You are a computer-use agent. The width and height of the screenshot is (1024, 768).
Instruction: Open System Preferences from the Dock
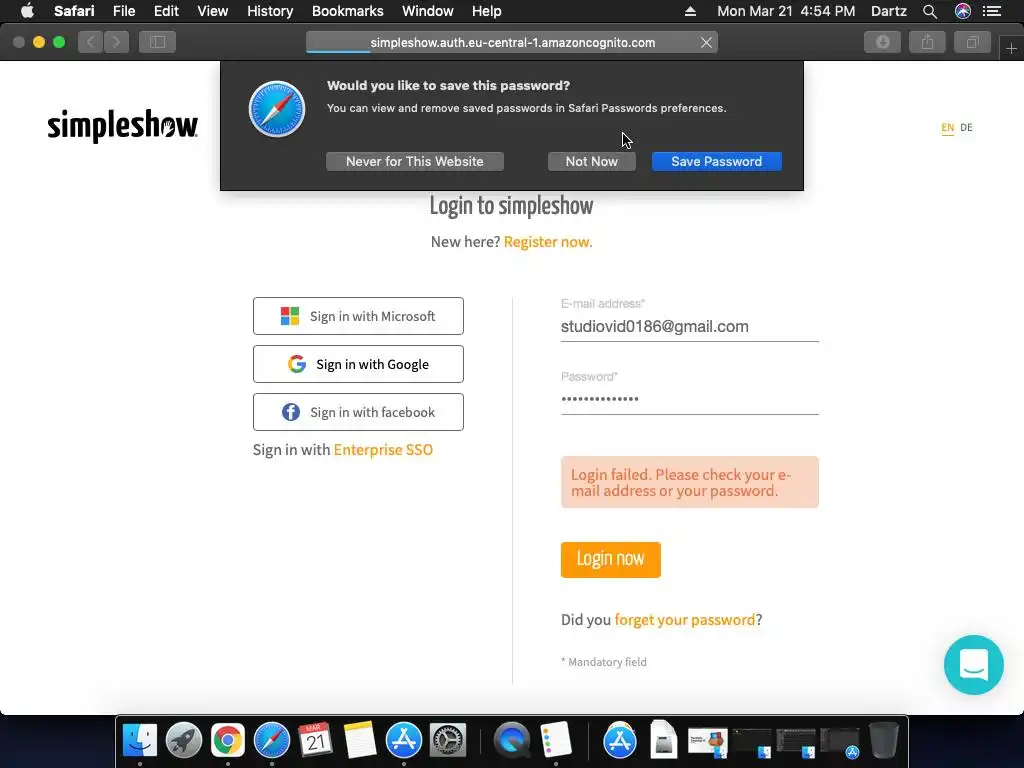point(448,741)
